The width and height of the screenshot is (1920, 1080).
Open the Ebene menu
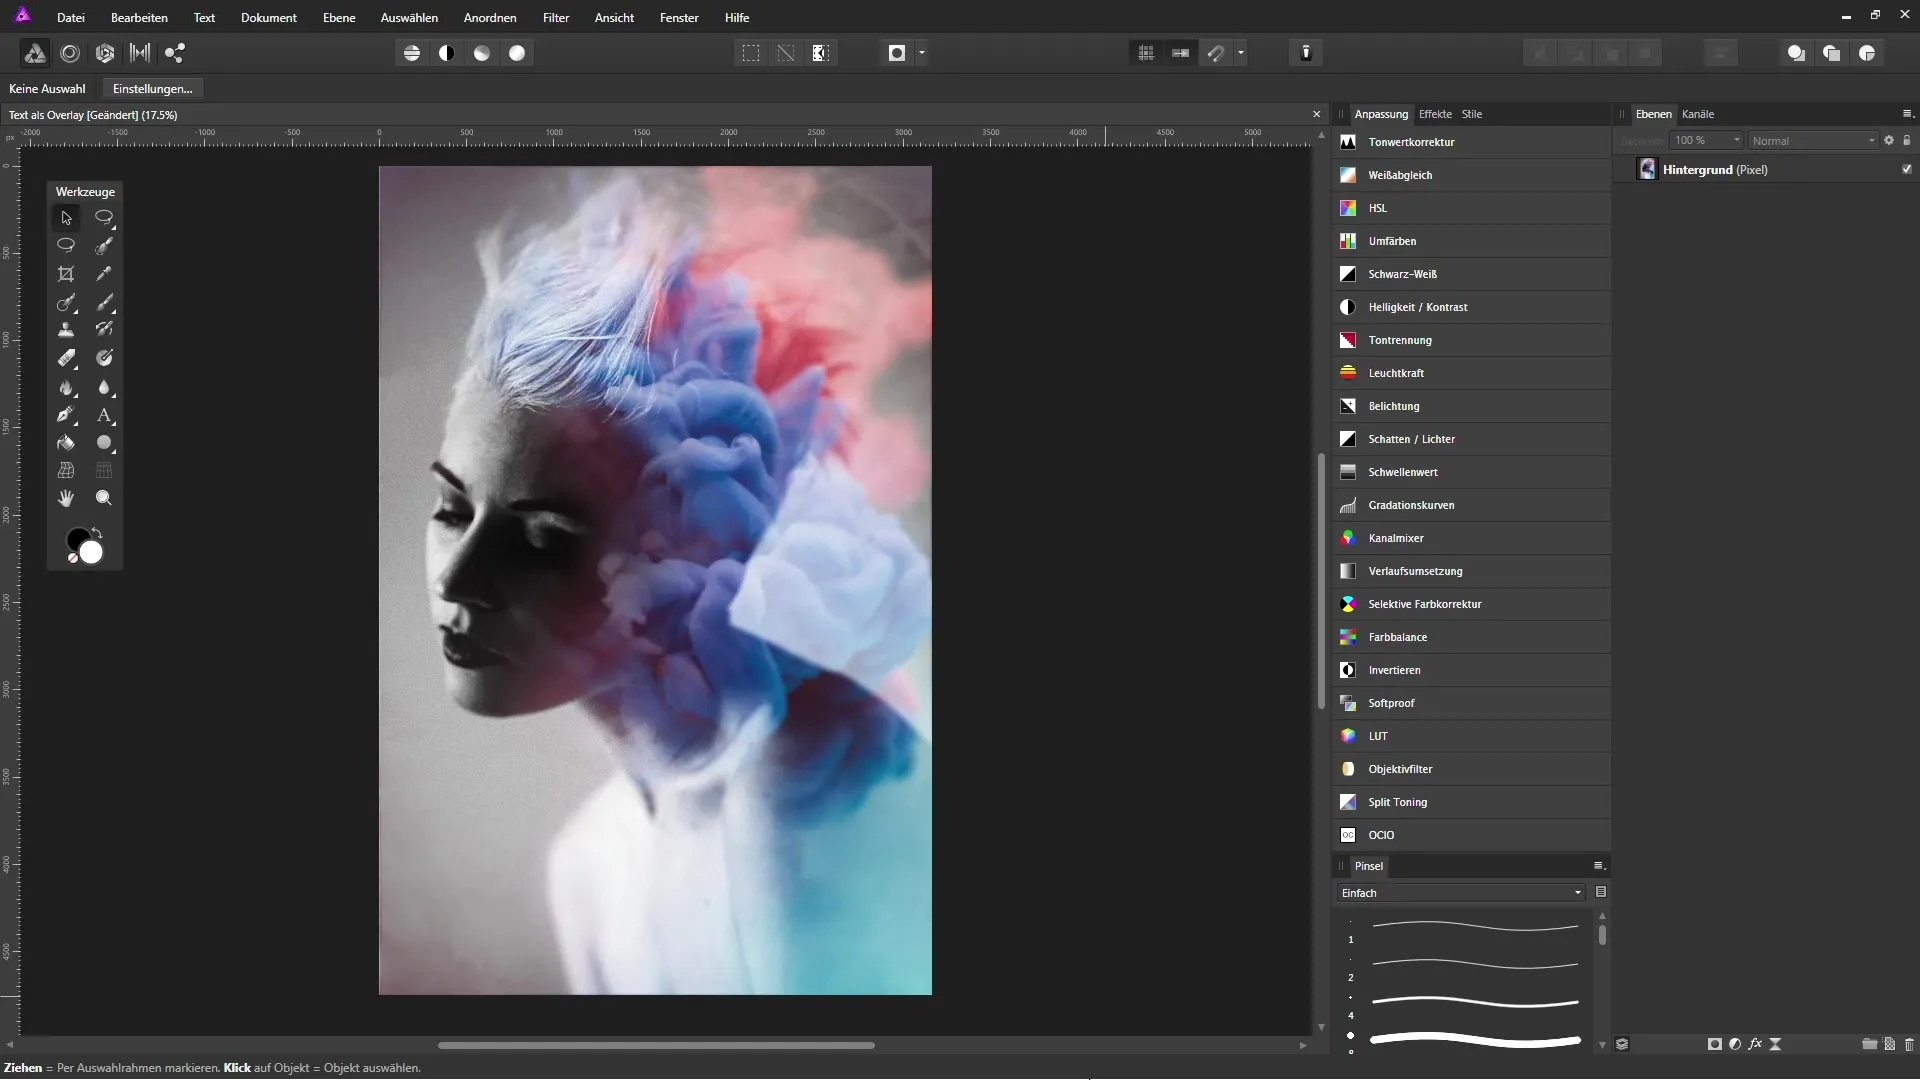pyautogui.click(x=339, y=17)
